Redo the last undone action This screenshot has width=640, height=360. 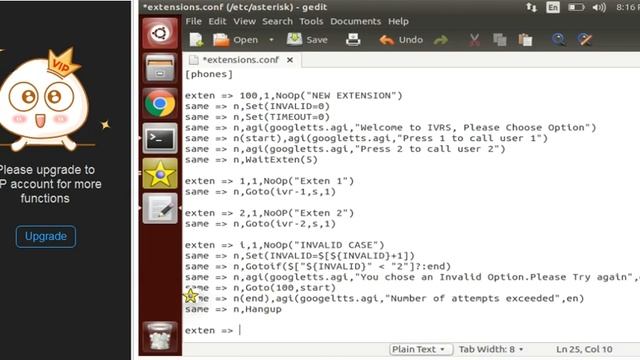[441, 40]
